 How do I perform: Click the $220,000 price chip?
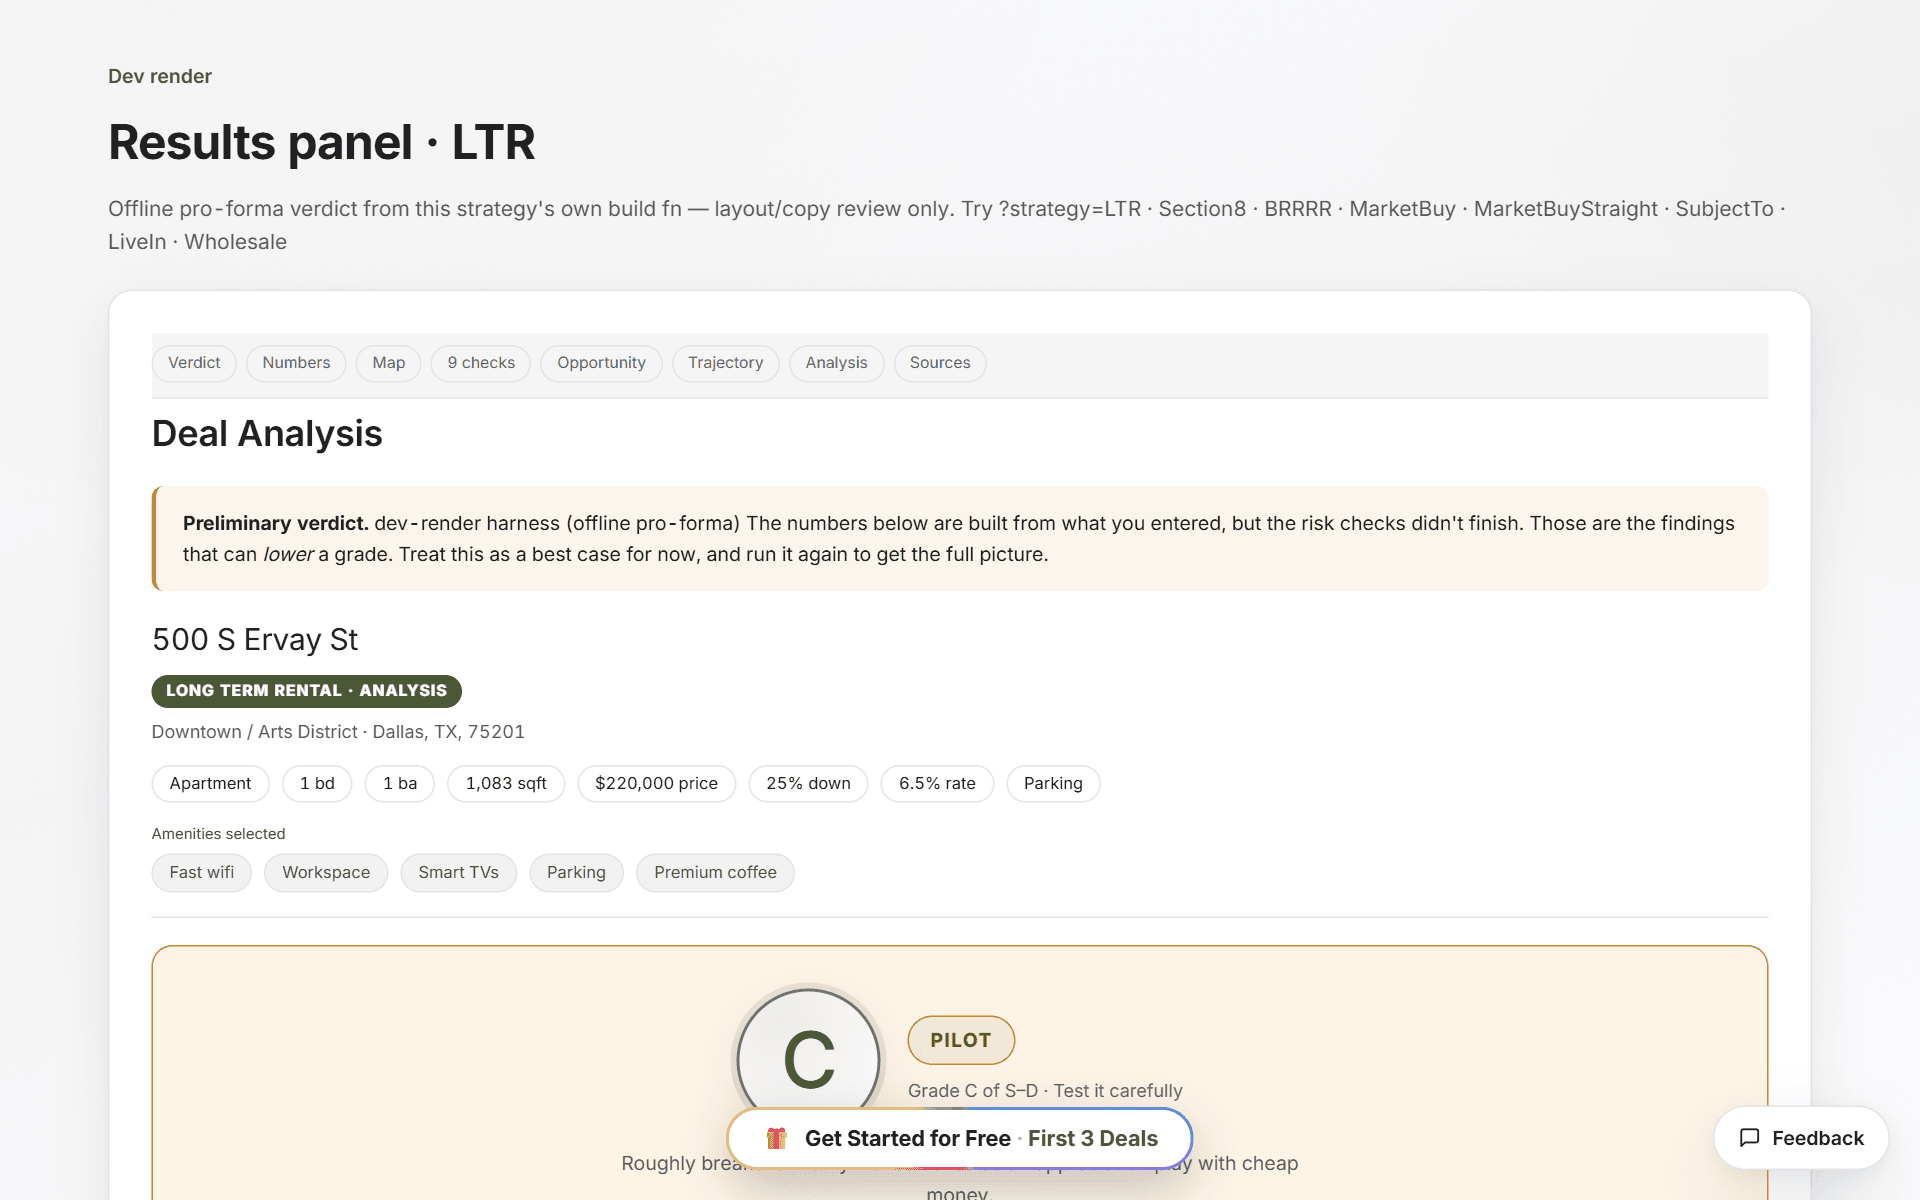[656, 784]
